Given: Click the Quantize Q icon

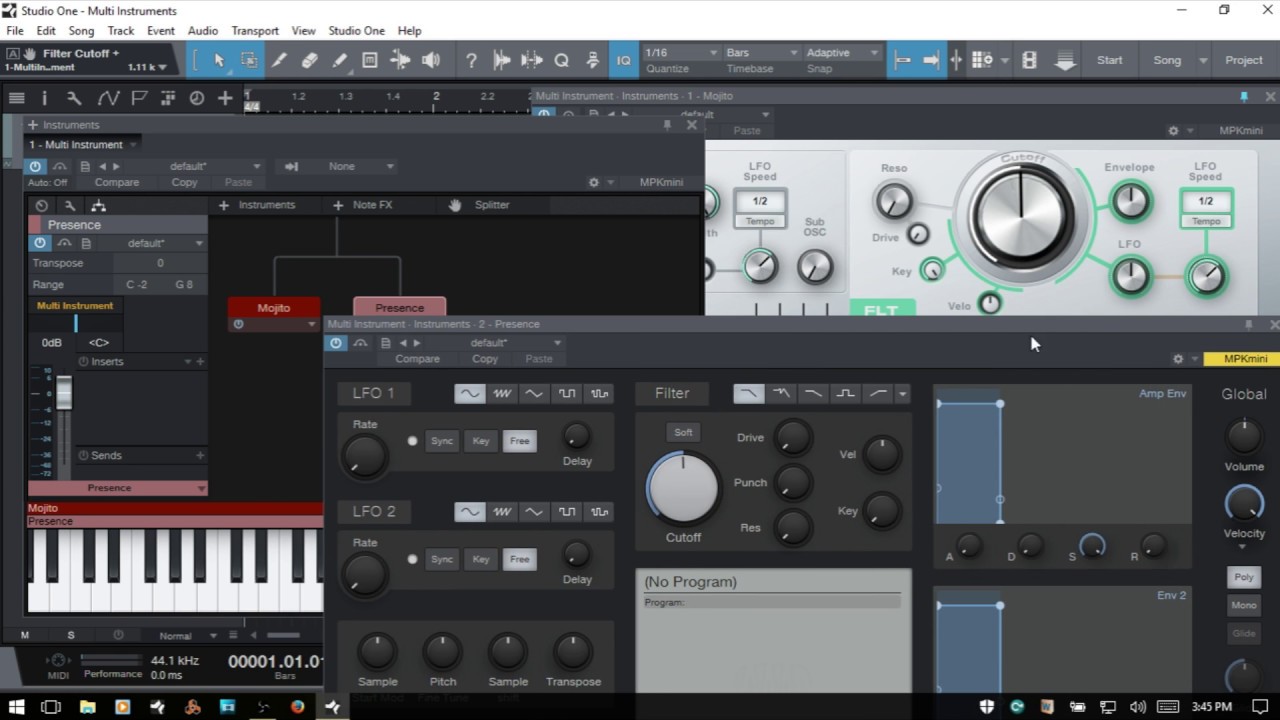Looking at the screenshot, I should point(562,60).
